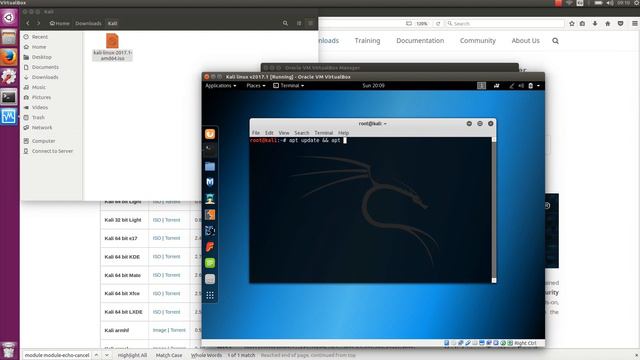This screenshot has width=640, height=360.
Task: Expand Places menu in Kali top bar
Action: (256, 86)
